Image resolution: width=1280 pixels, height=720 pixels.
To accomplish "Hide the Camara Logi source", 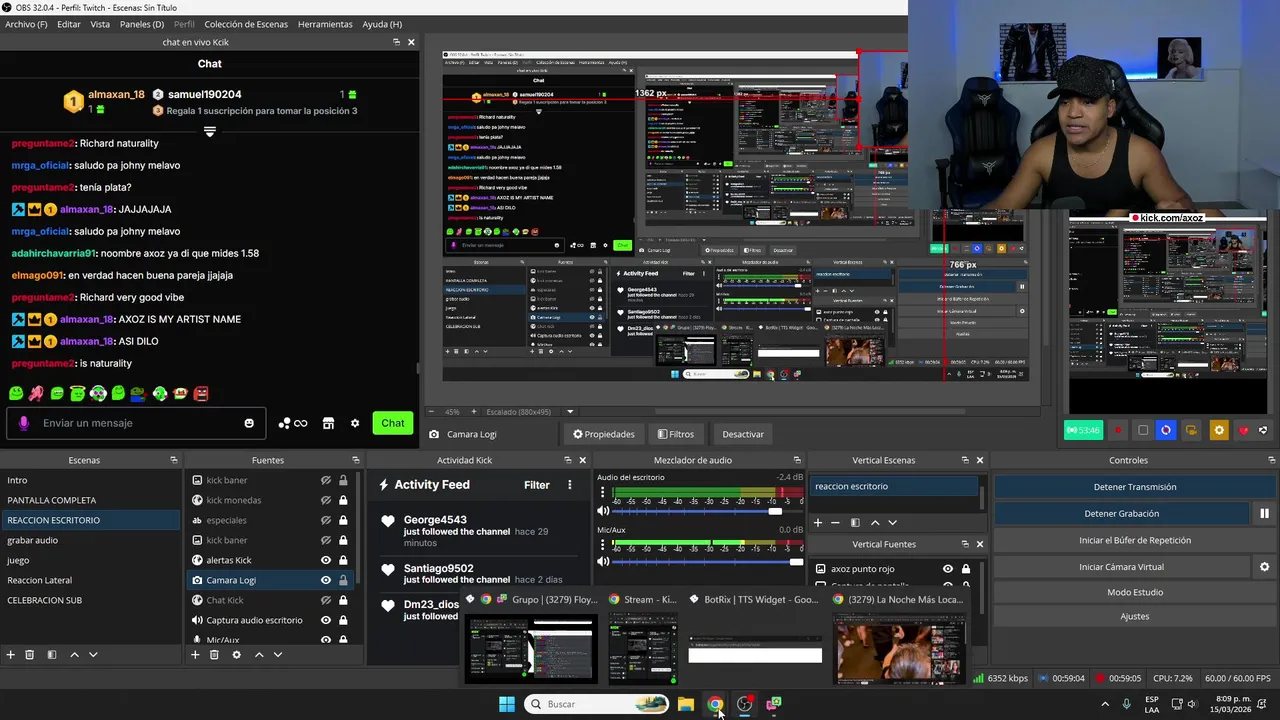I will [326, 580].
